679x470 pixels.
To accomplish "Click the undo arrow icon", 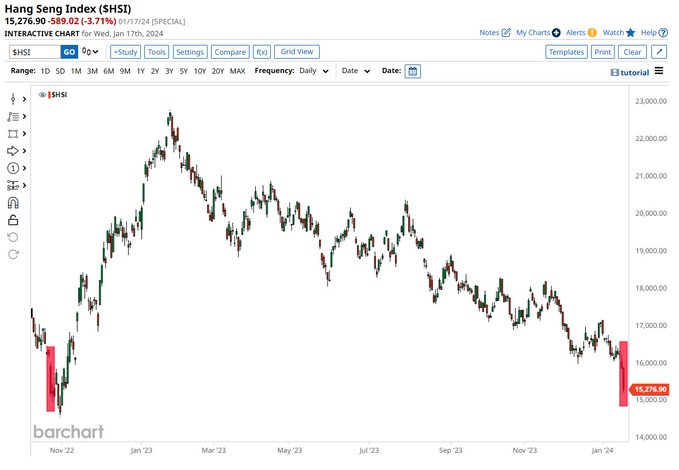I will [13, 237].
